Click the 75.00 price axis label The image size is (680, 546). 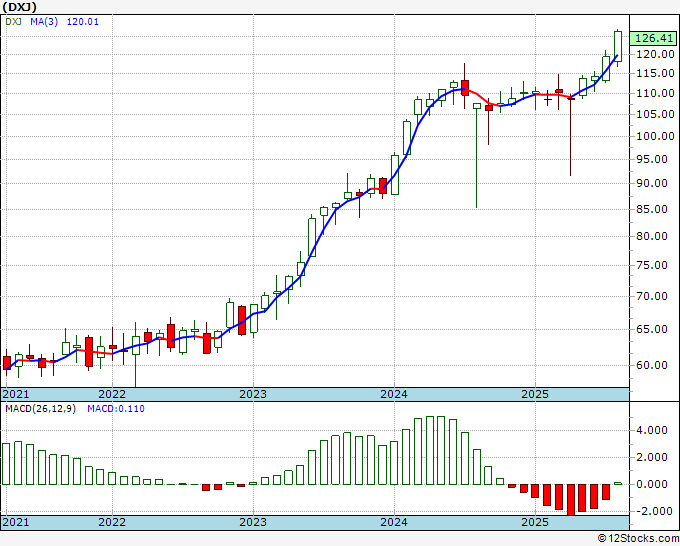click(652, 265)
